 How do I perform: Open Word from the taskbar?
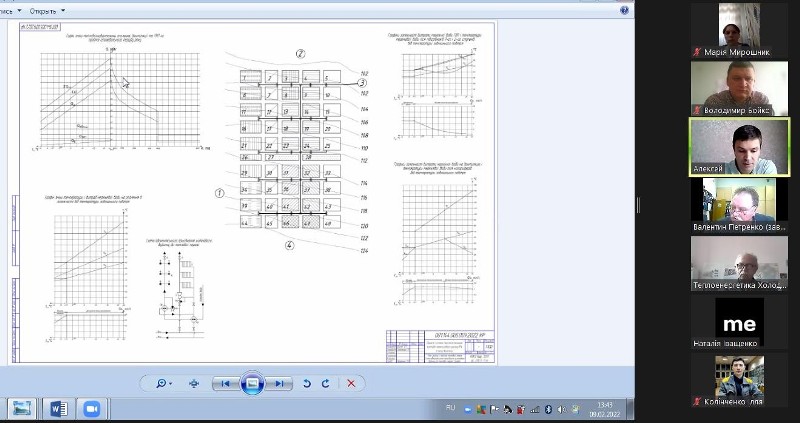tap(56, 409)
